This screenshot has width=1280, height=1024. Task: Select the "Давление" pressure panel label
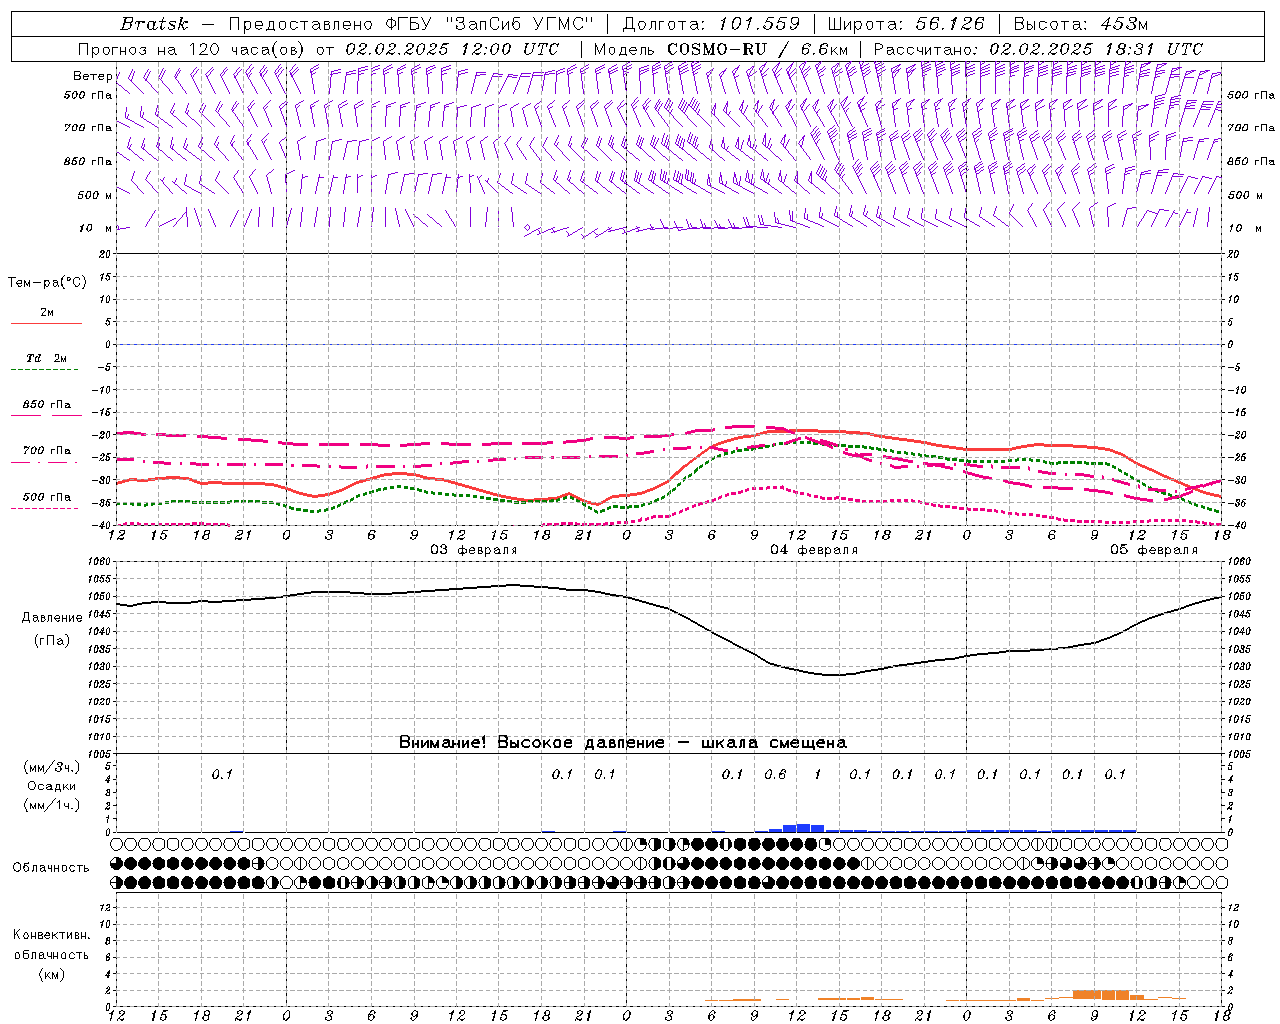click(x=52, y=618)
